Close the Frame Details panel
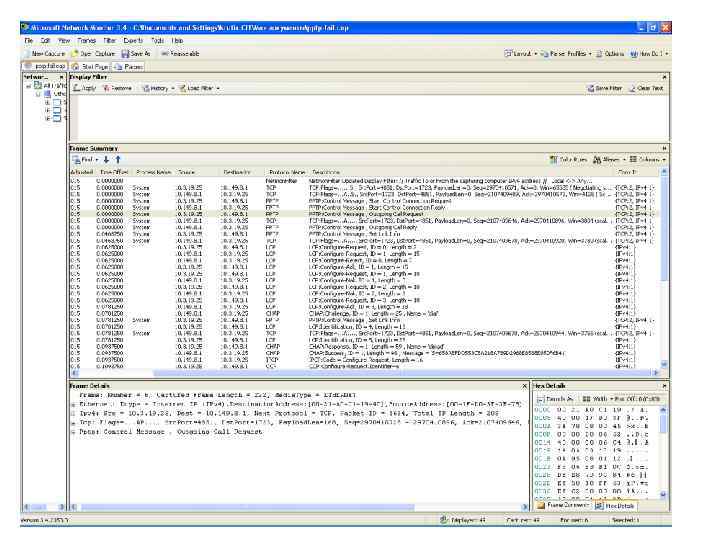The height and width of the screenshot is (540, 720). (525, 385)
